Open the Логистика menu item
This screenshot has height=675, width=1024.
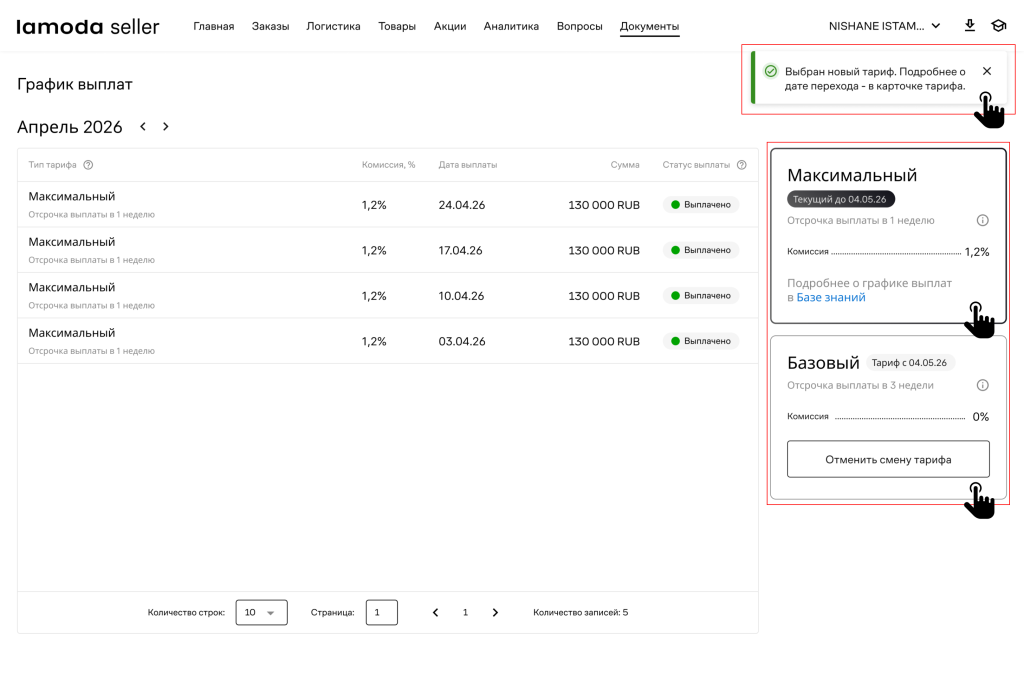pos(333,26)
